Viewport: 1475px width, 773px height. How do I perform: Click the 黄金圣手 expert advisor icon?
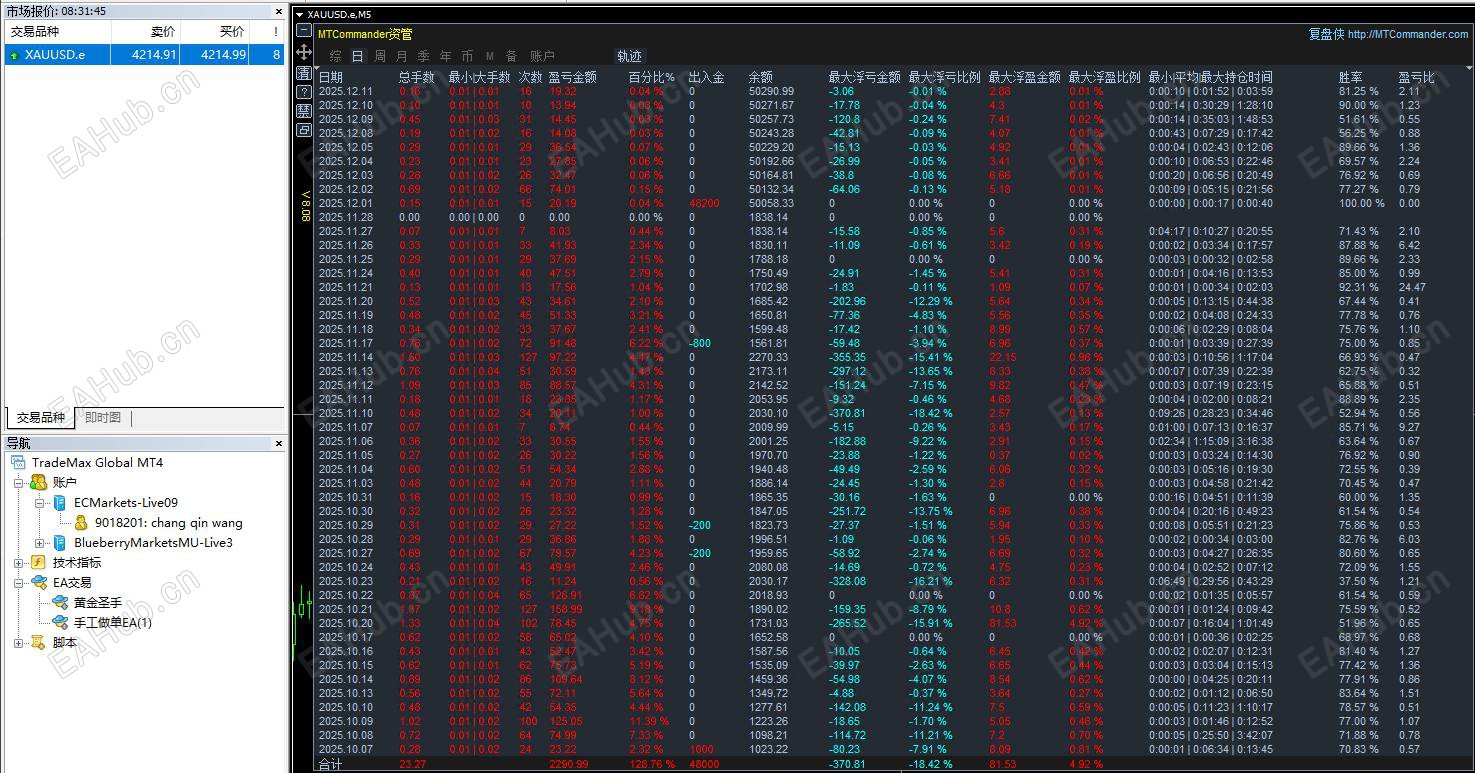click(x=60, y=603)
